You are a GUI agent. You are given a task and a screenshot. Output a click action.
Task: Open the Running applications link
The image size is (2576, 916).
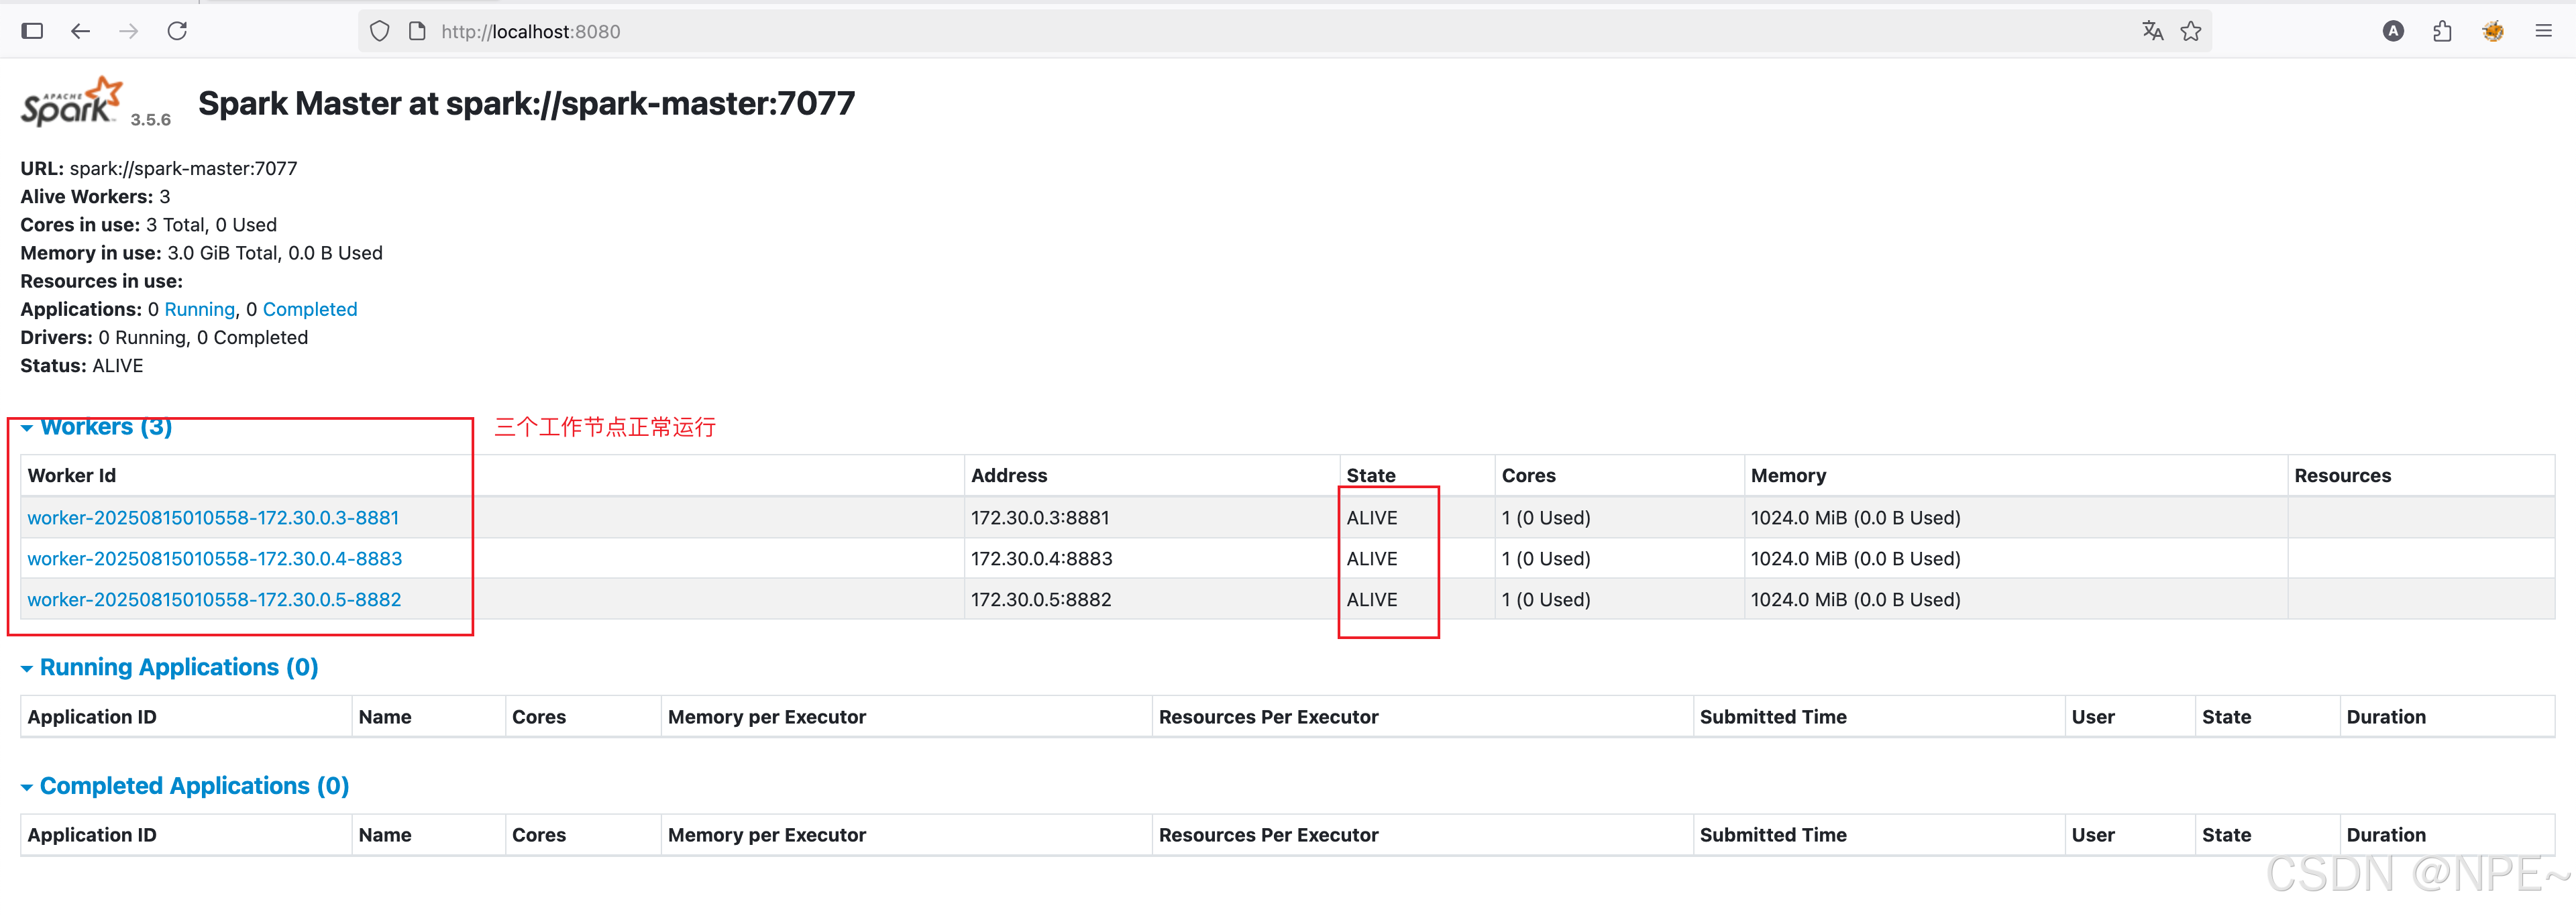point(200,309)
